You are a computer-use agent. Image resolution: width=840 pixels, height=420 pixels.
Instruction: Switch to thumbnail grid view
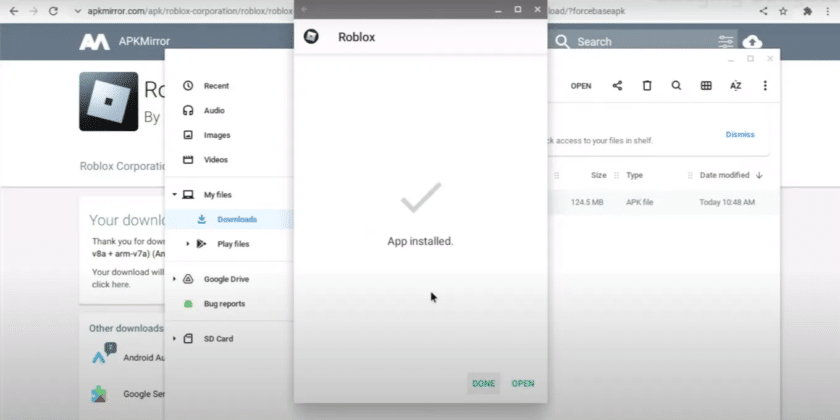pyautogui.click(x=706, y=86)
